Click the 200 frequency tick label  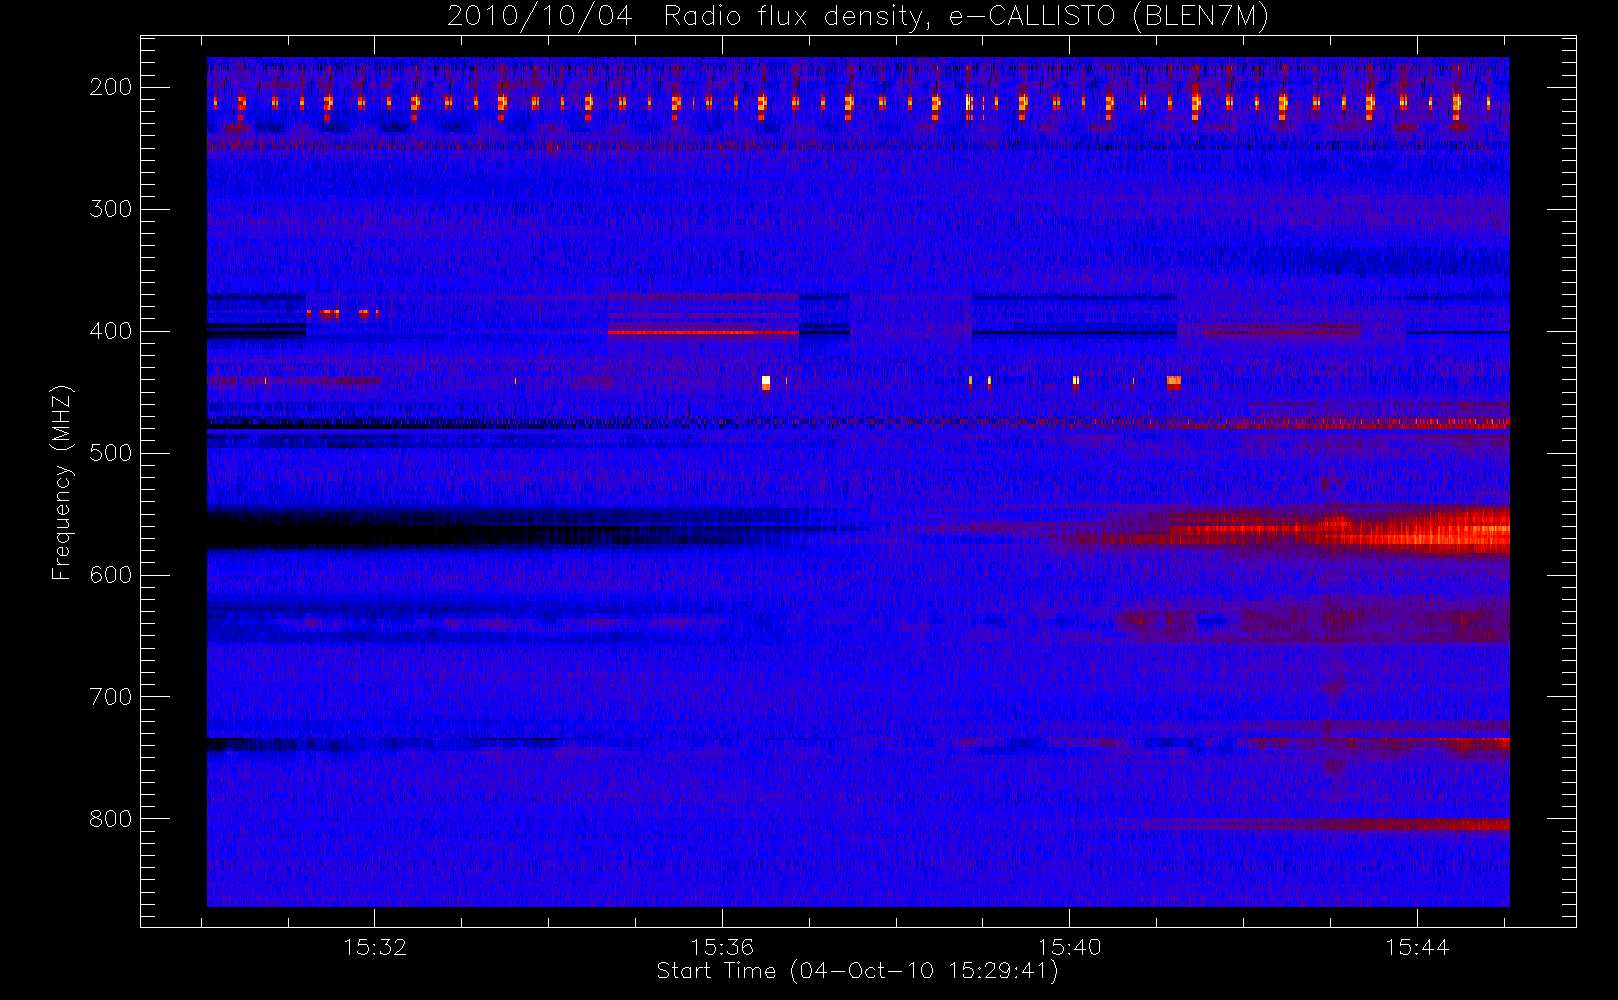click(111, 87)
